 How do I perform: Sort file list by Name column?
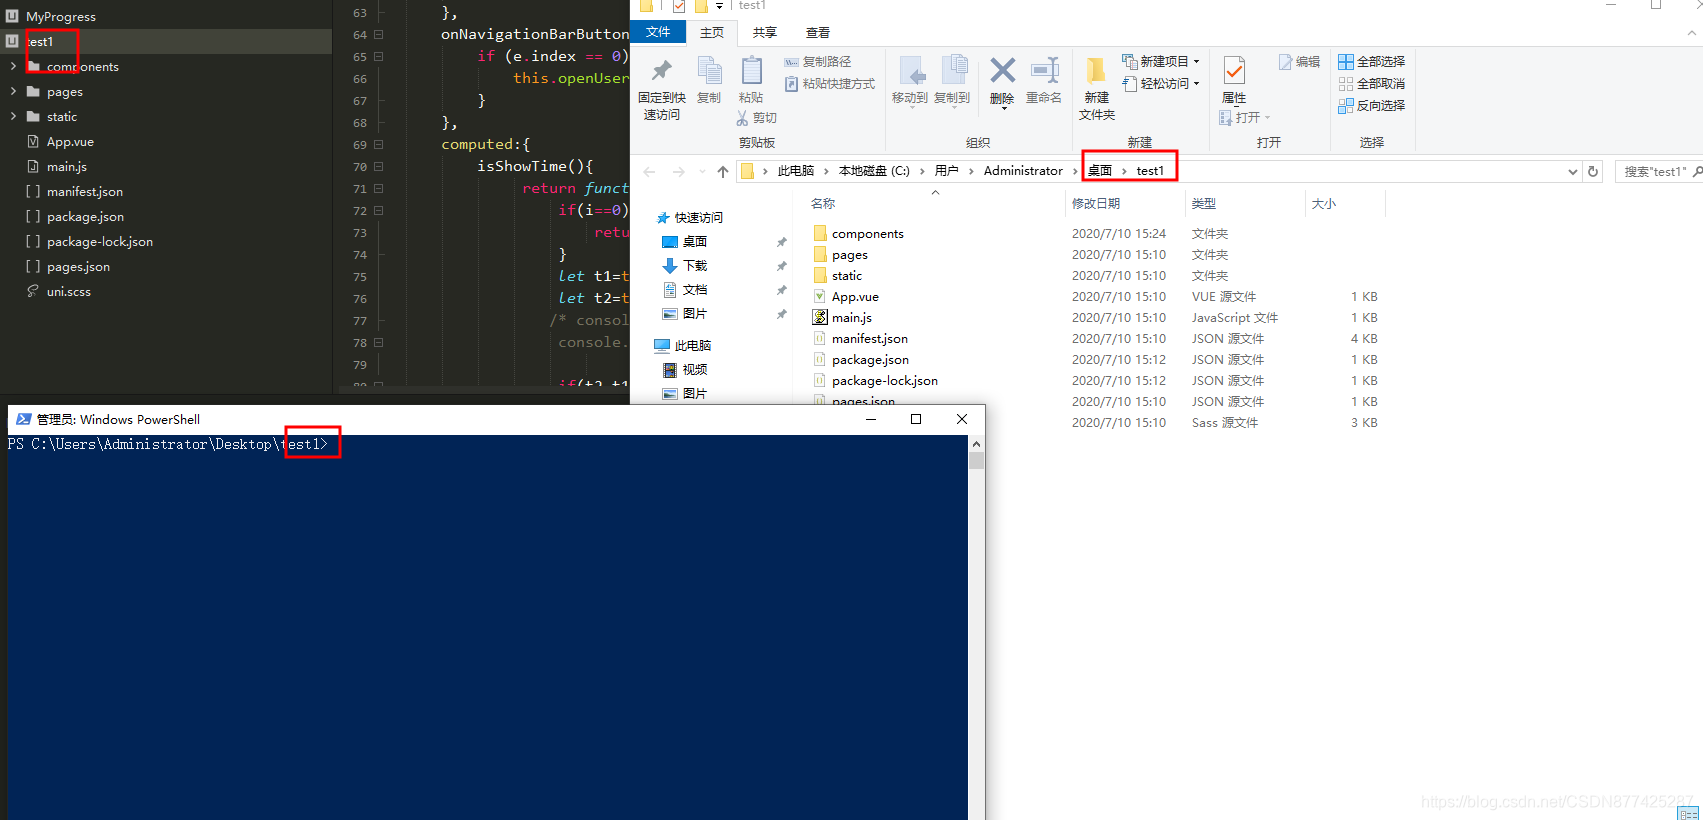point(823,204)
